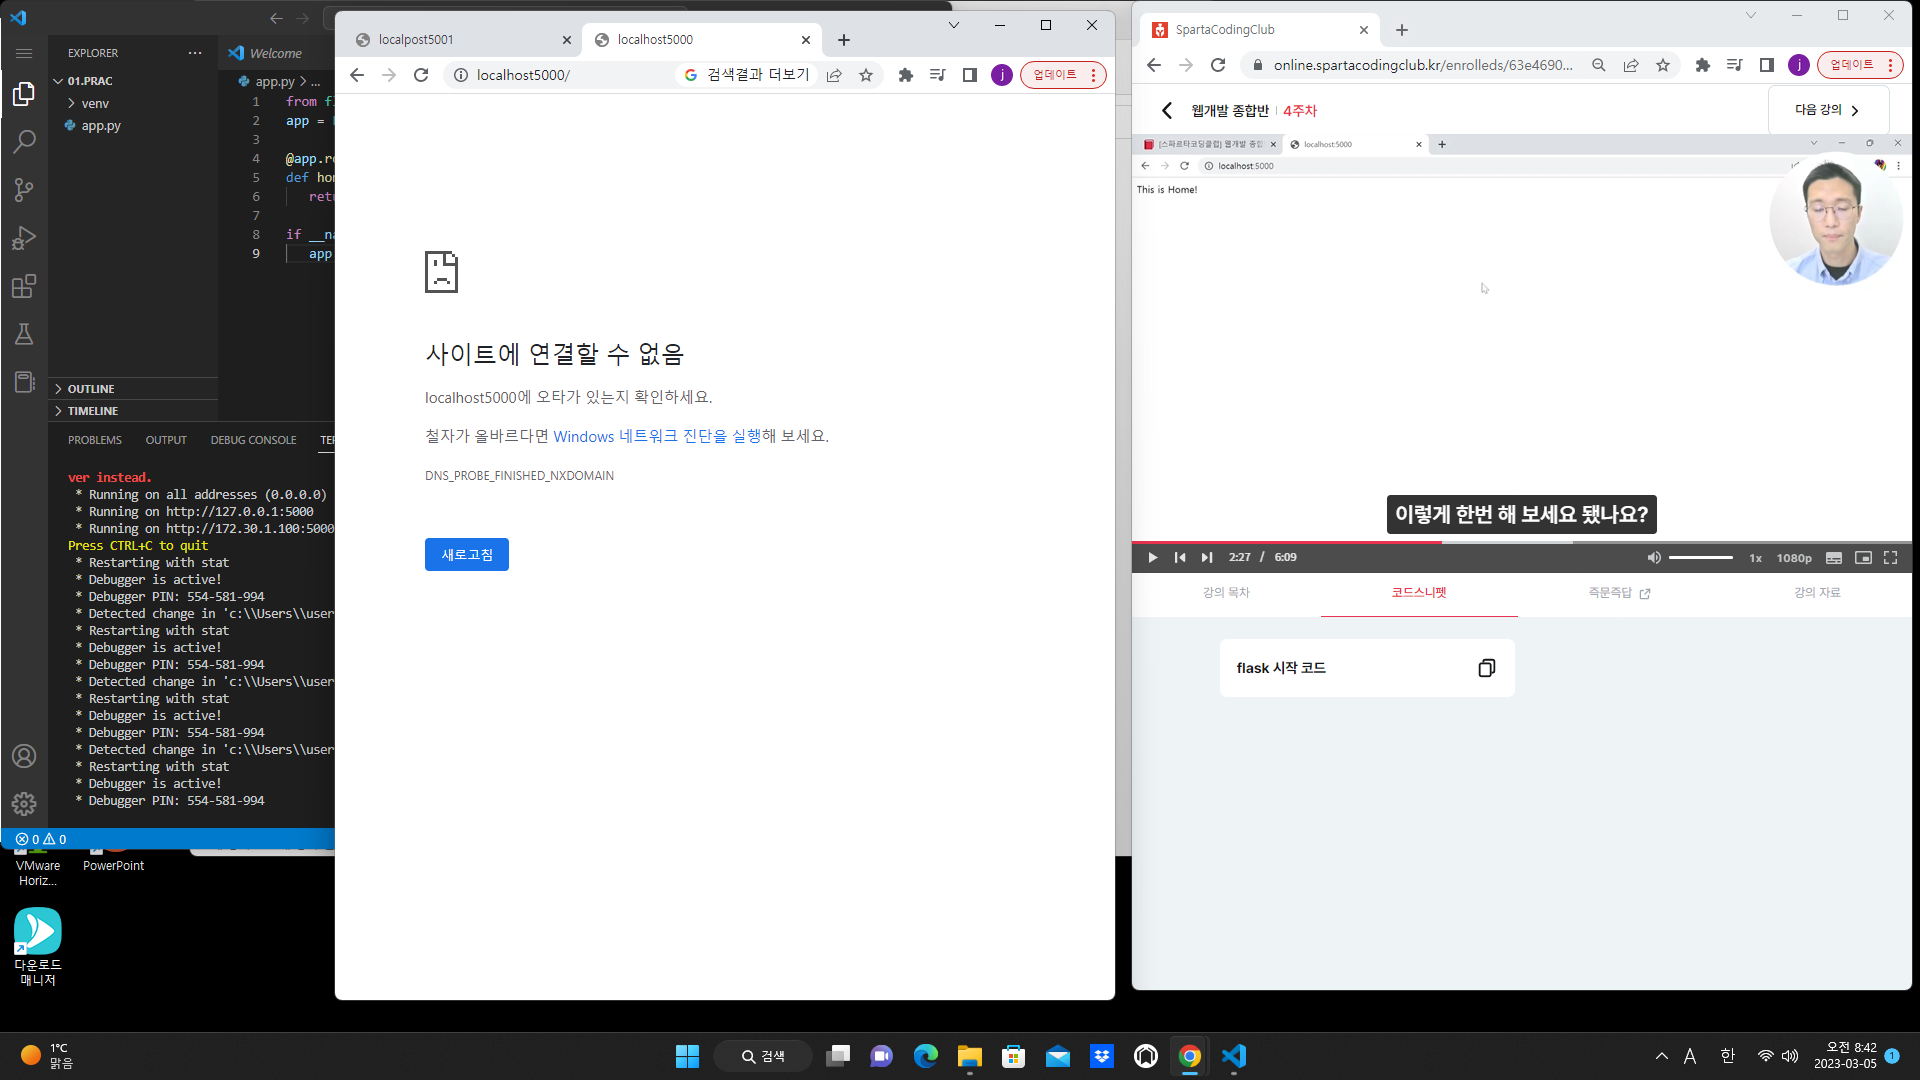This screenshot has width=1920, height=1080.
Task: Go back to course list arrow
Action: tap(1167, 111)
